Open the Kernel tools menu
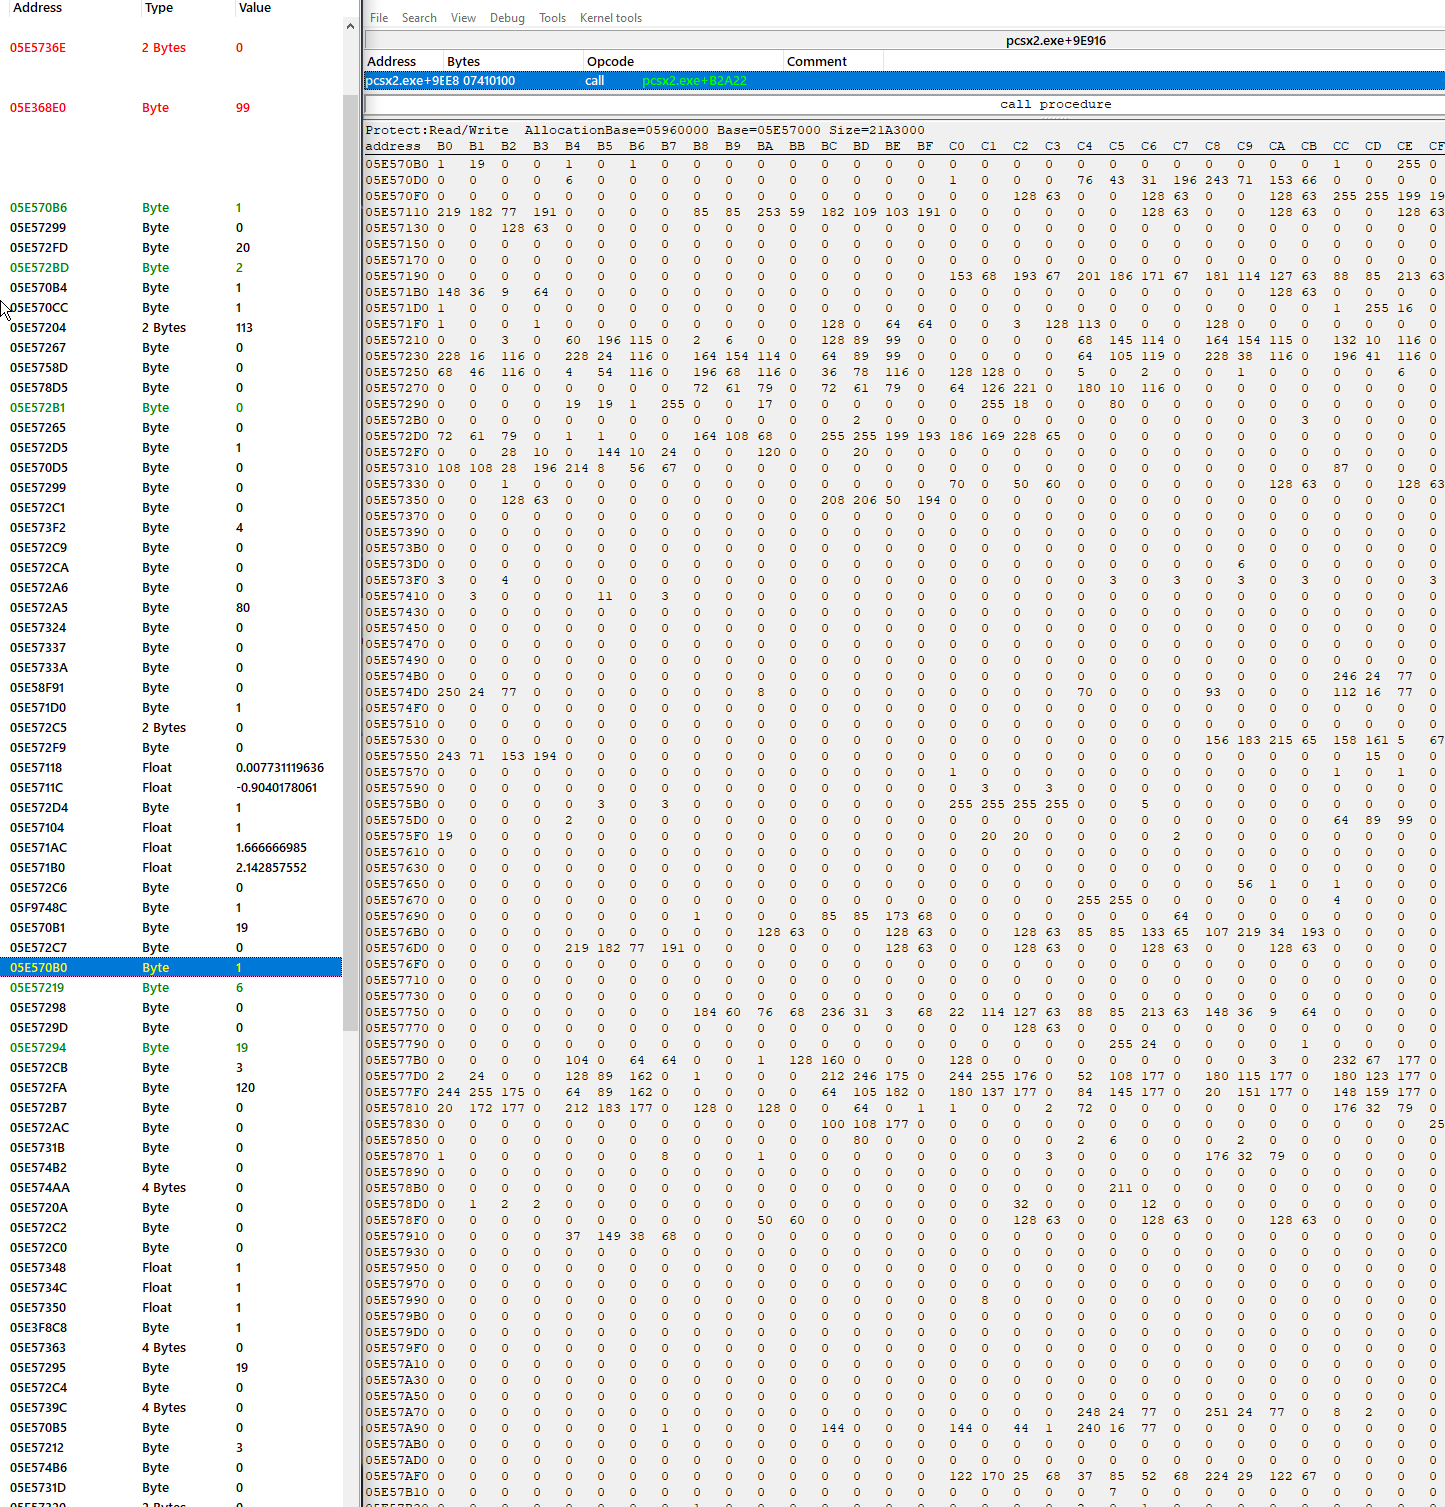Viewport: 1445px width, 1507px height. (x=610, y=18)
